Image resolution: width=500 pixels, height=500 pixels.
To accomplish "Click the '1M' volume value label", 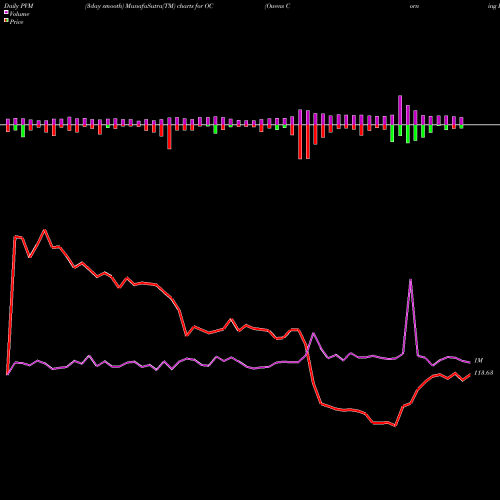I will pyautogui.click(x=478, y=360).
